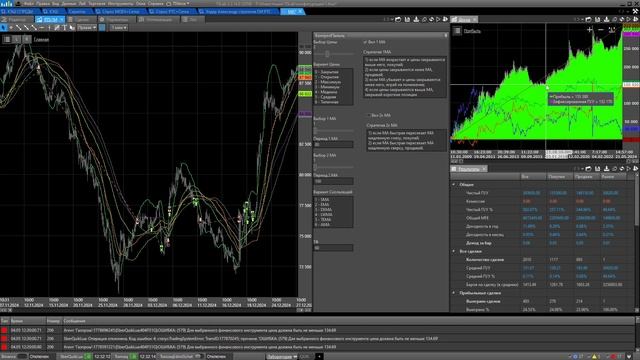The height and width of the screenshot is (360, 640).
Task: Switch to the Лог tab
Action: pos(192,20)
